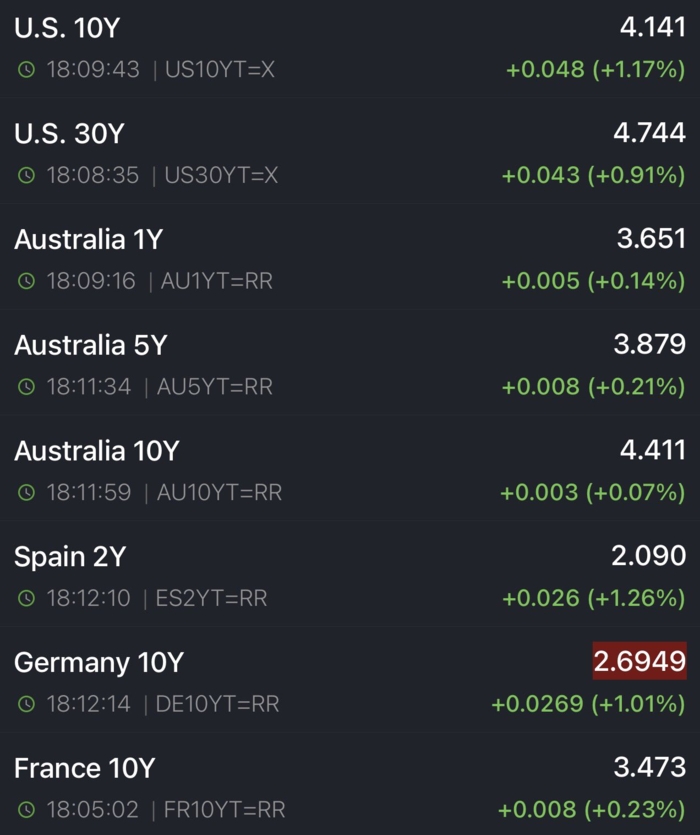Open the France 10Y bond entry
Viewport: 700px width, 835px height.
tap(85, 769)
